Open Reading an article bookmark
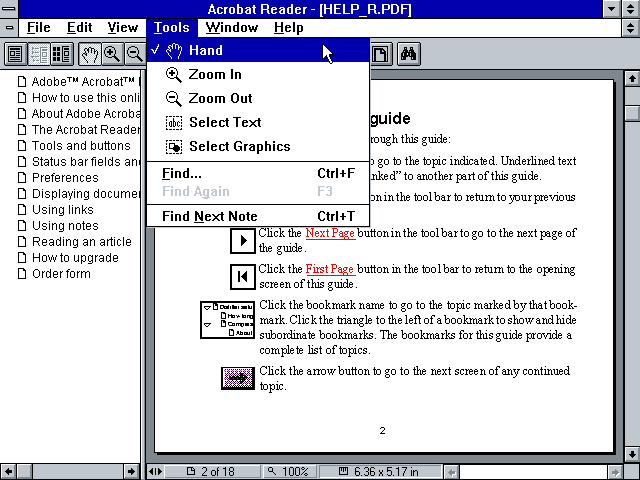The image size is (640, 480). click(82, 242)
